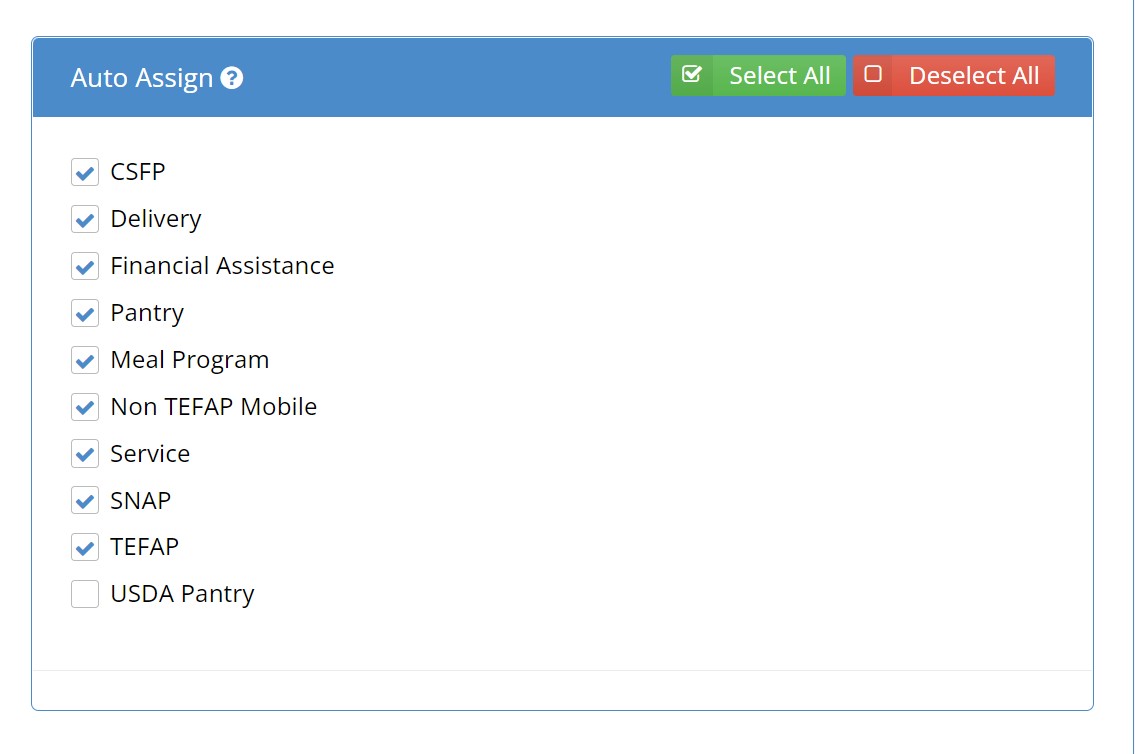Screen dimensions: 1135x754
Task: Open the Auto Assign help tooltip icon
Action: 232,78
